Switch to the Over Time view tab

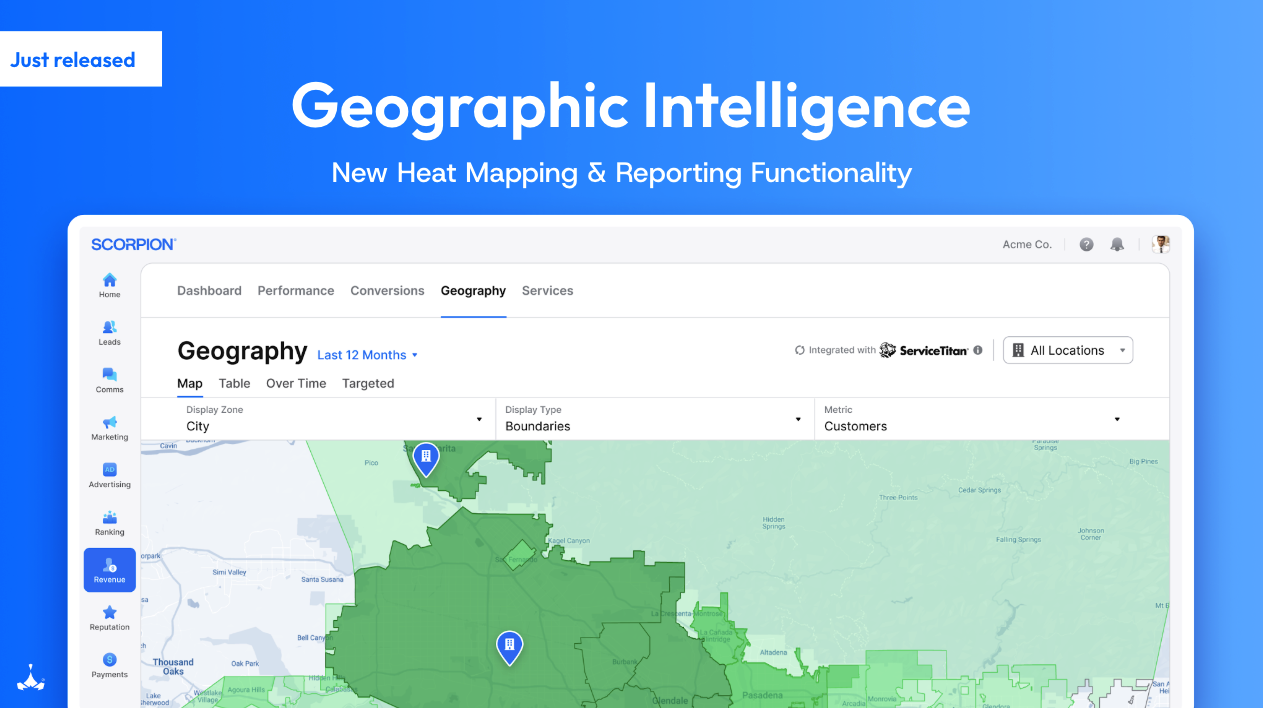pos(296,384)
